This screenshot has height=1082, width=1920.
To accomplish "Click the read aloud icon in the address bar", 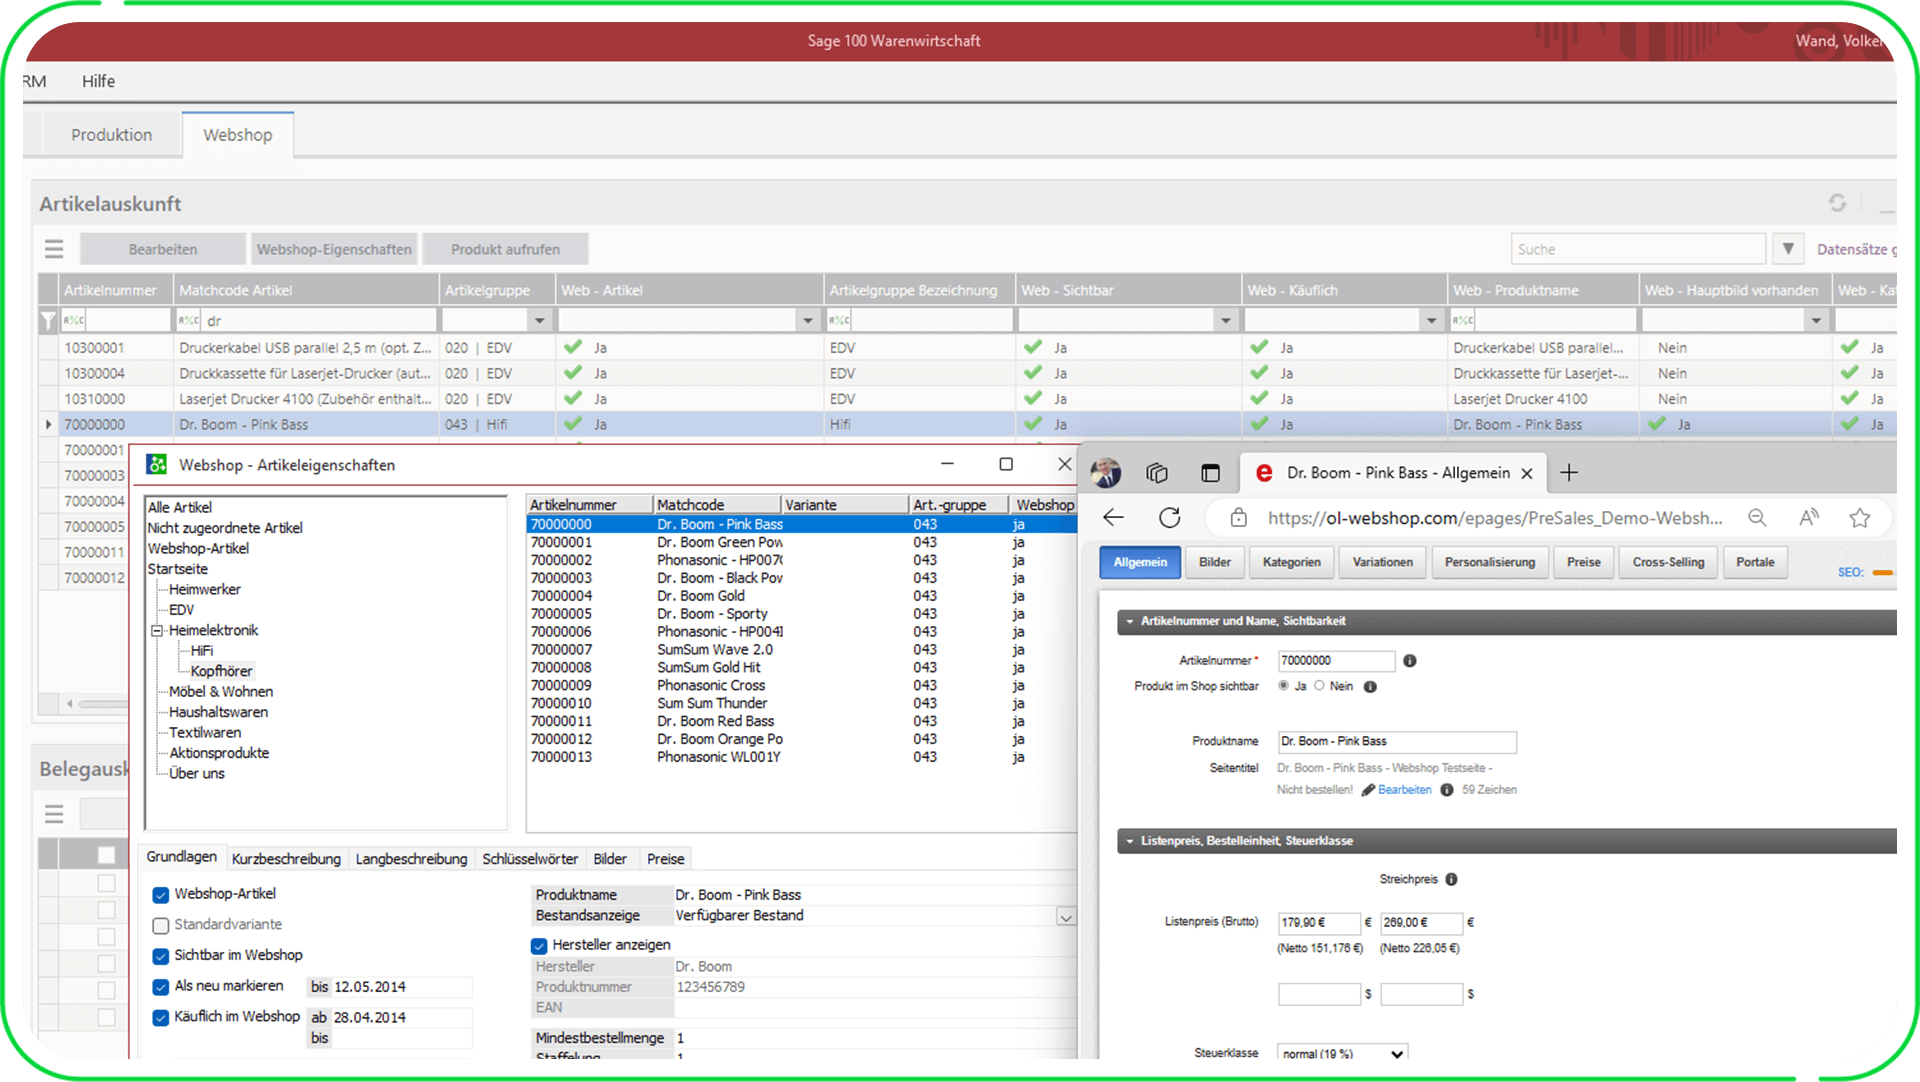I will (x=1809, y=517).
